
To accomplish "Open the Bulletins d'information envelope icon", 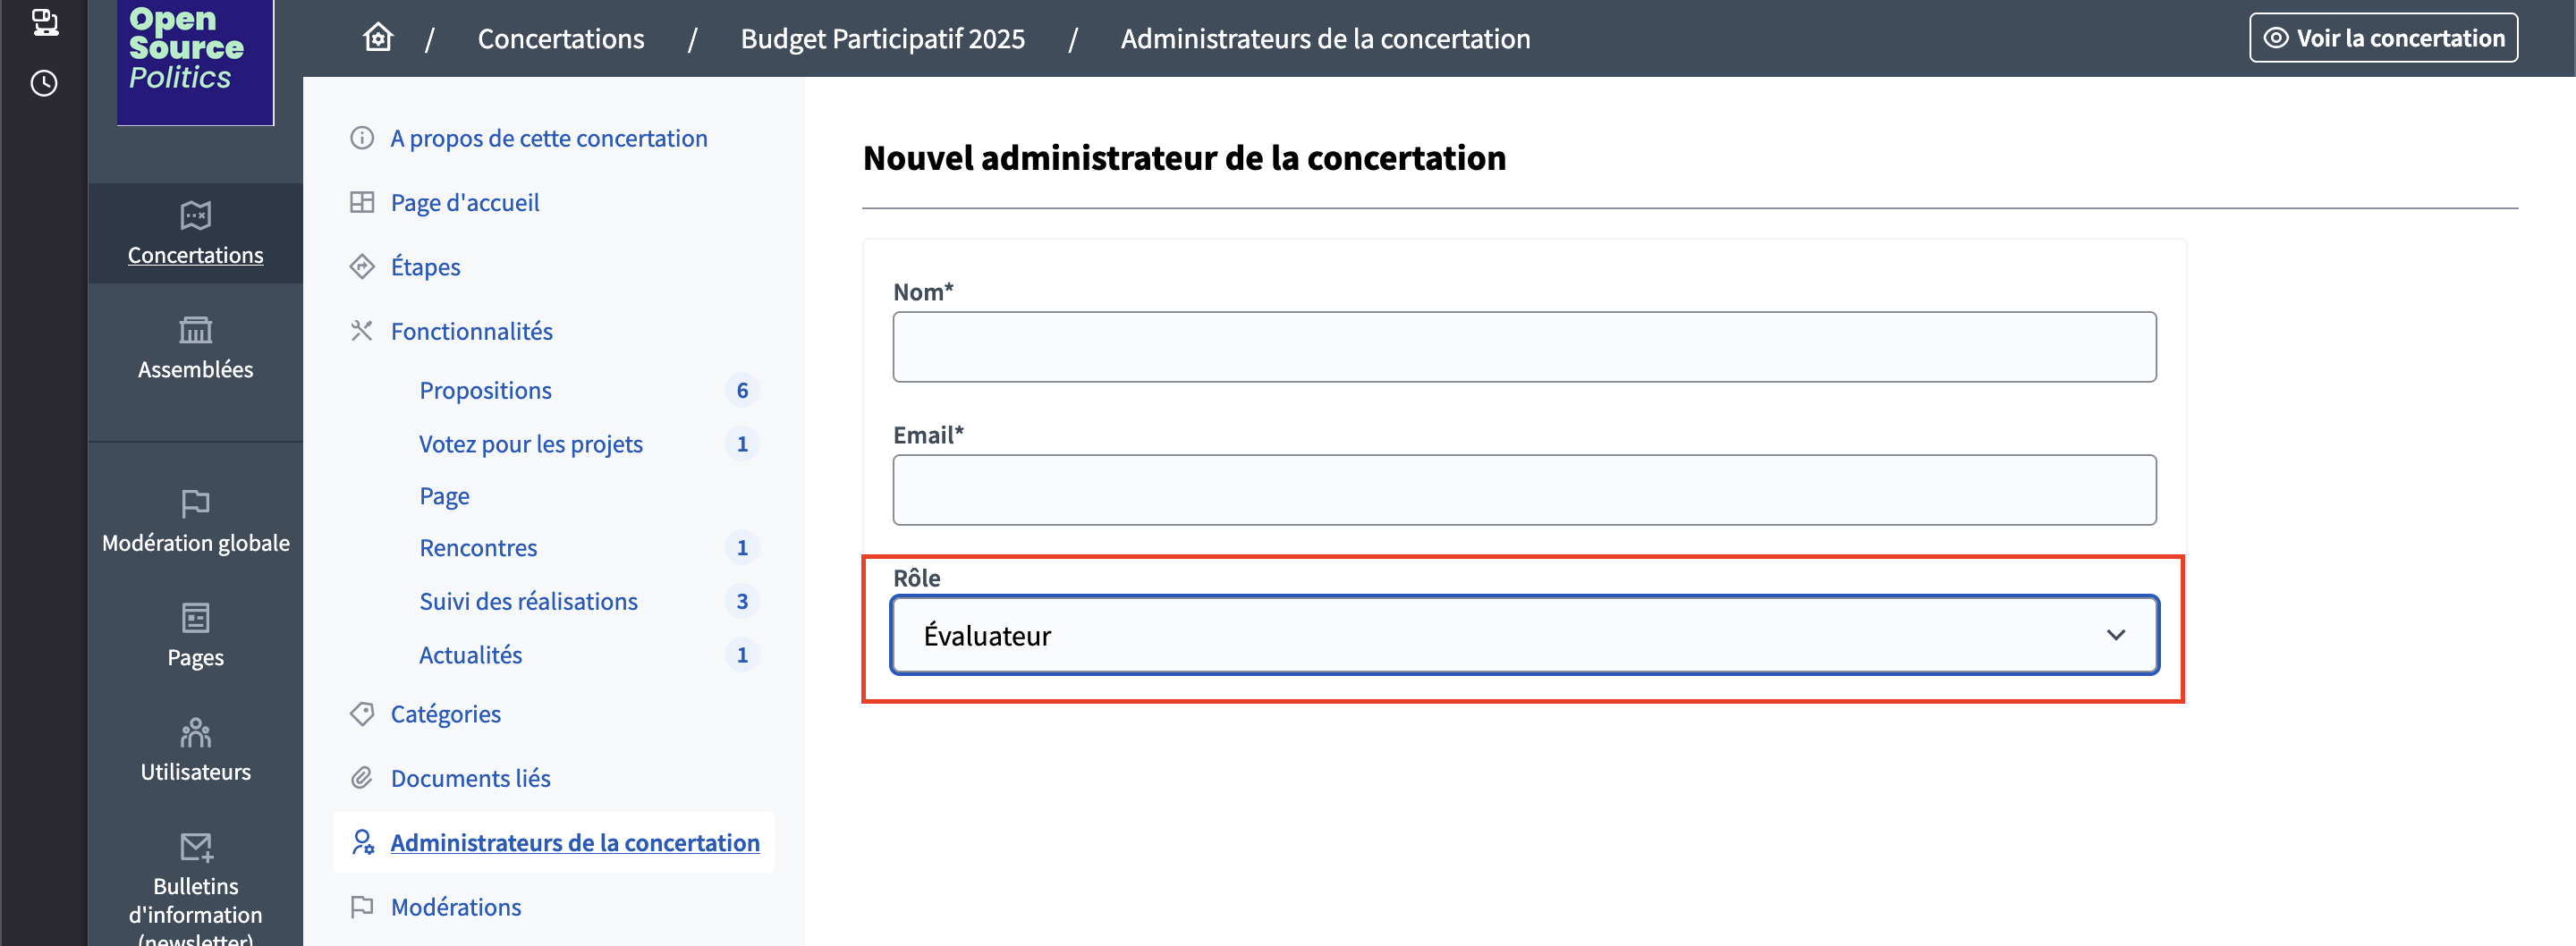I will coord(196,847).
